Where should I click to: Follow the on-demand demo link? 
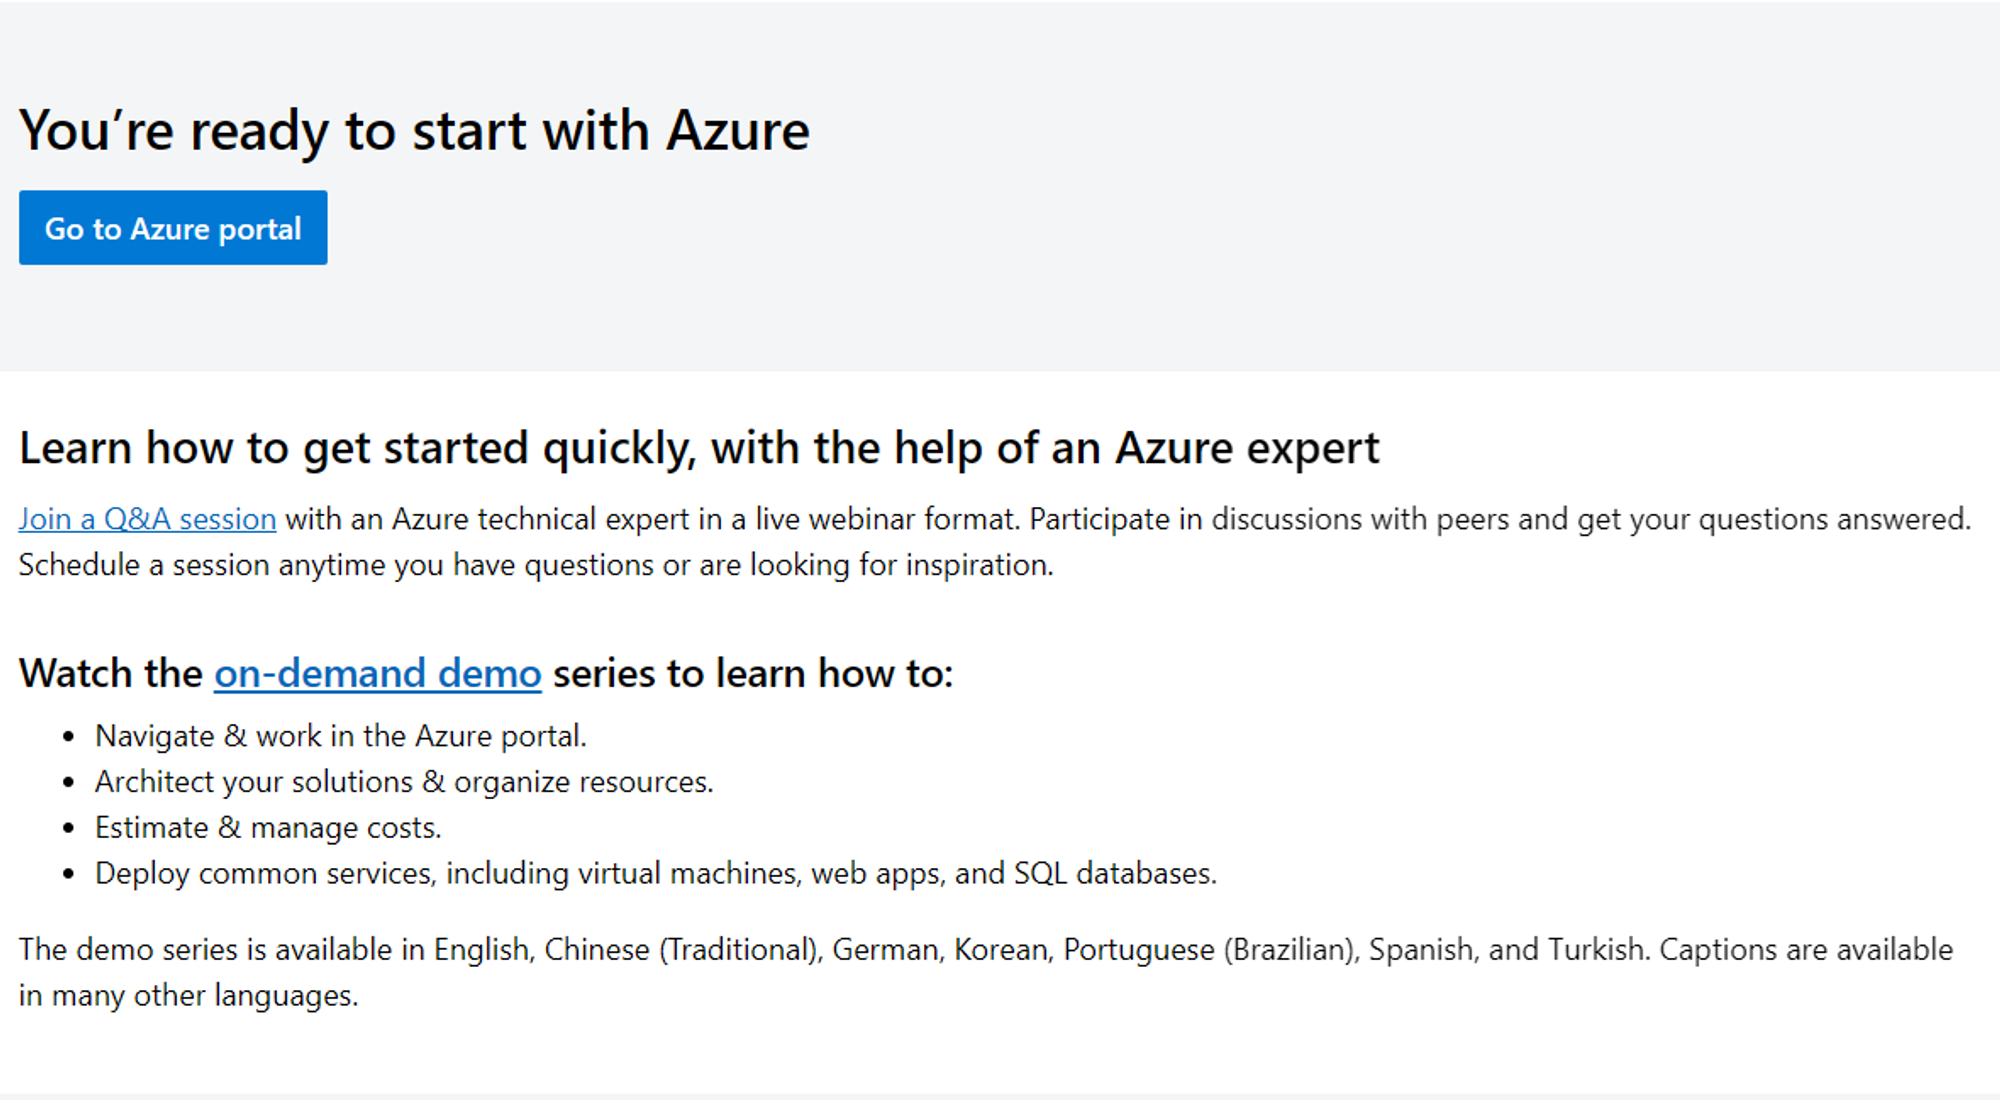point(378,673)
